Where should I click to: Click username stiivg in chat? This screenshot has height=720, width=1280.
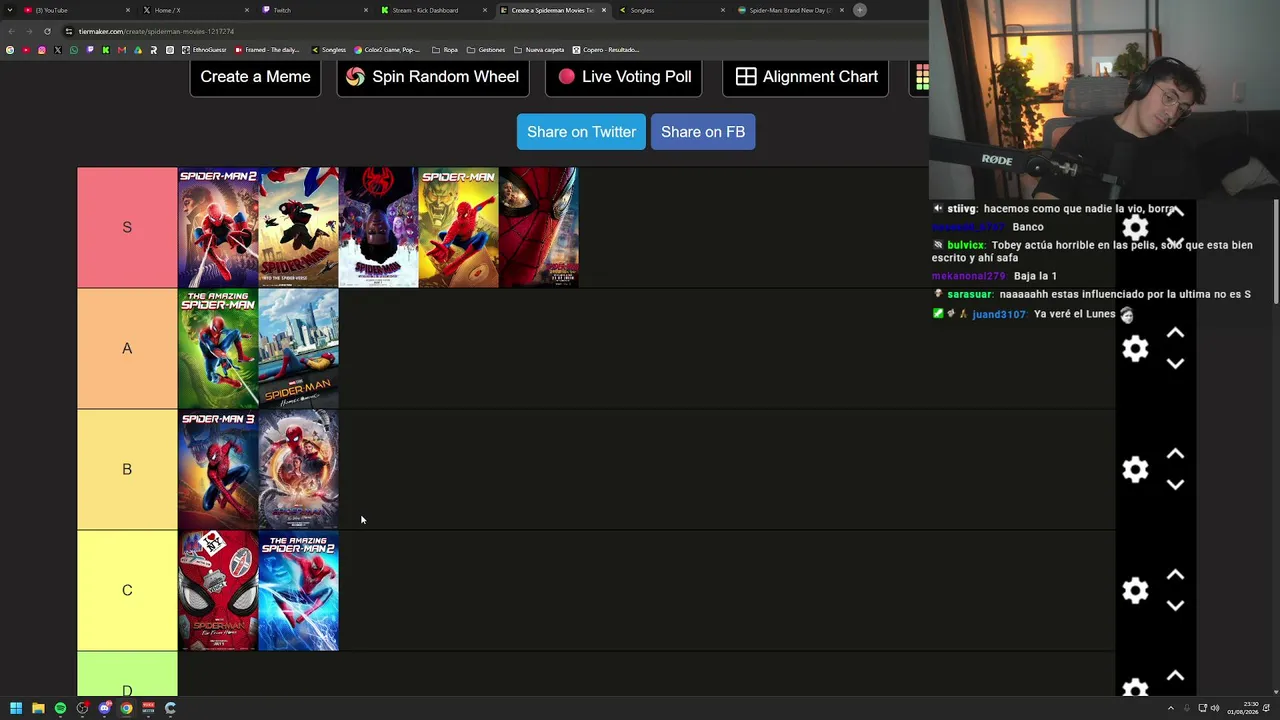click(961, 209)
